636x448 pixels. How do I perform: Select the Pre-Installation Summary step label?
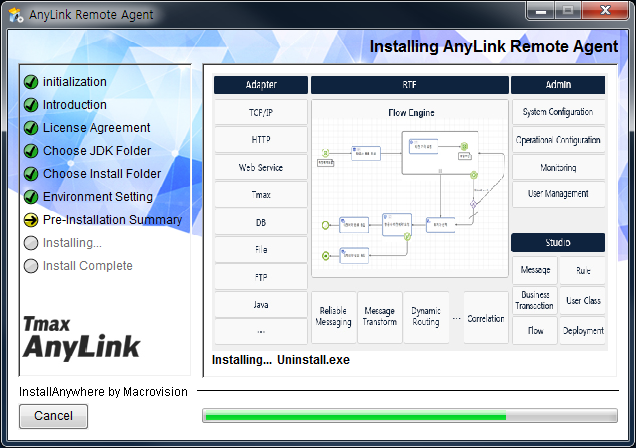point(112,220)
